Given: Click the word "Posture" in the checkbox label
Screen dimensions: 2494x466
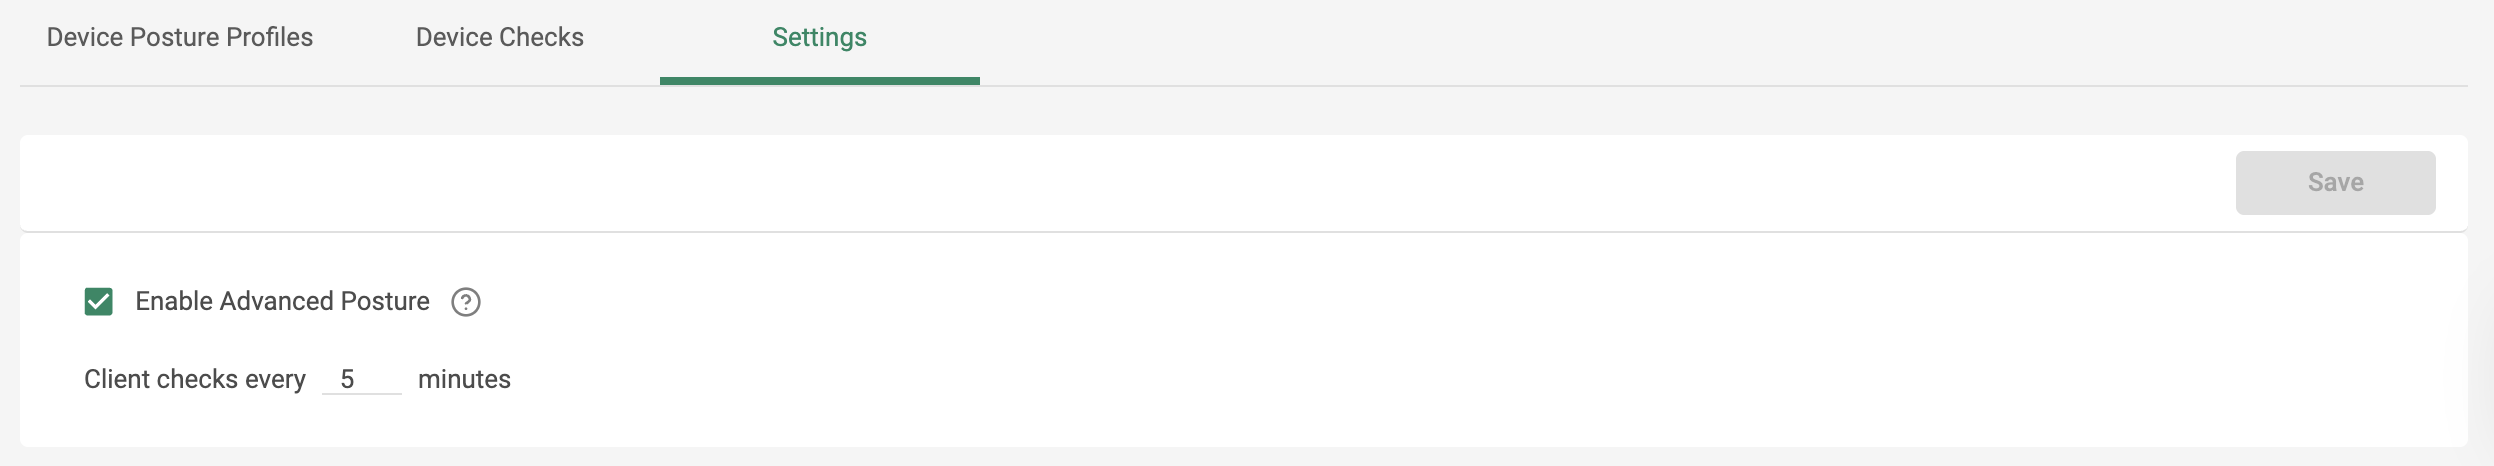Looking at the screenshot, I should pyautogui.click(x=385, y=302).
